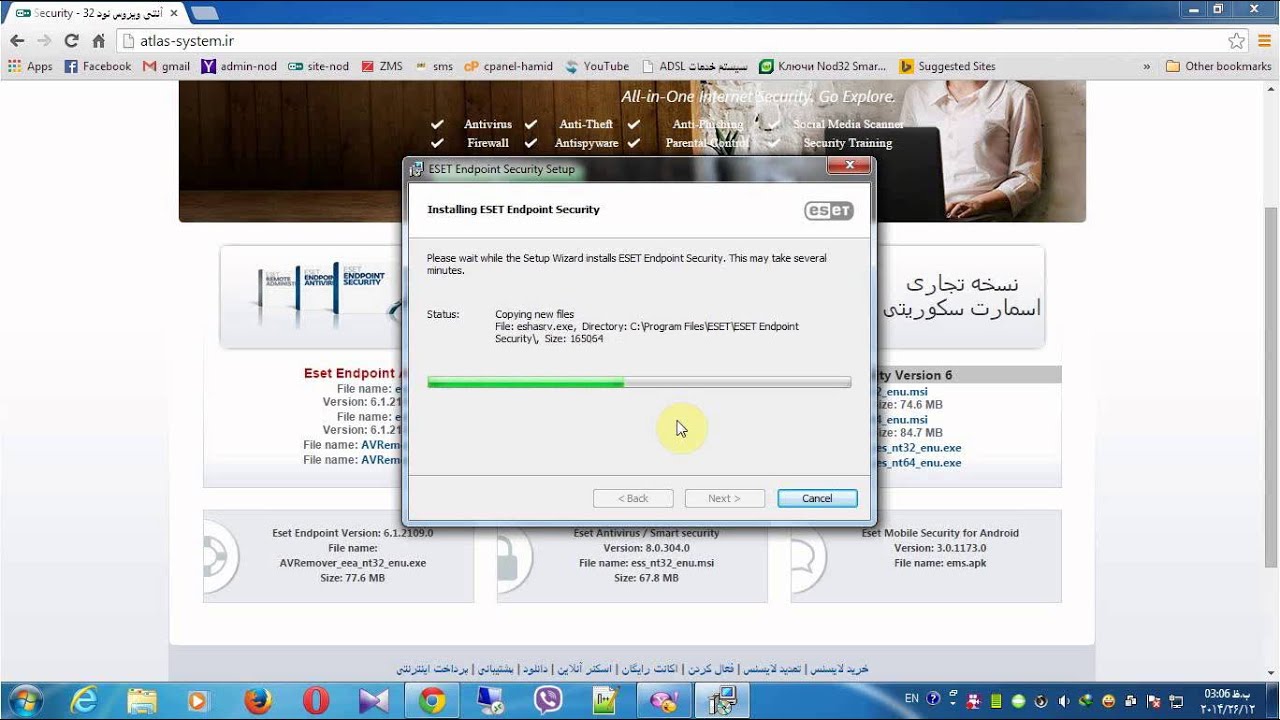Open Visual Studio from the taskbar
The width and height of the screenshot is (1280, 720).
(374, 701)
